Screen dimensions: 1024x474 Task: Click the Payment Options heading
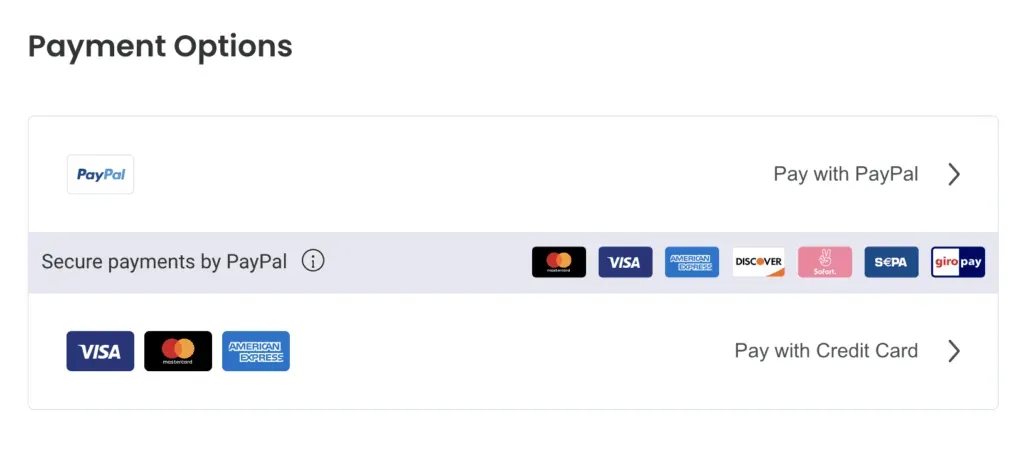160,46
